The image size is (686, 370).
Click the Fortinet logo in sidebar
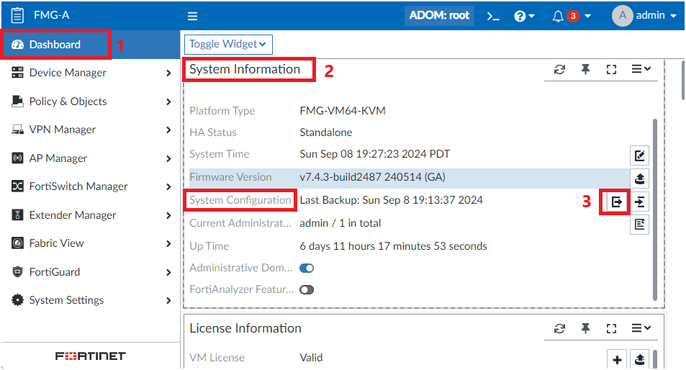pyautogui.click(x=90, y=356)
